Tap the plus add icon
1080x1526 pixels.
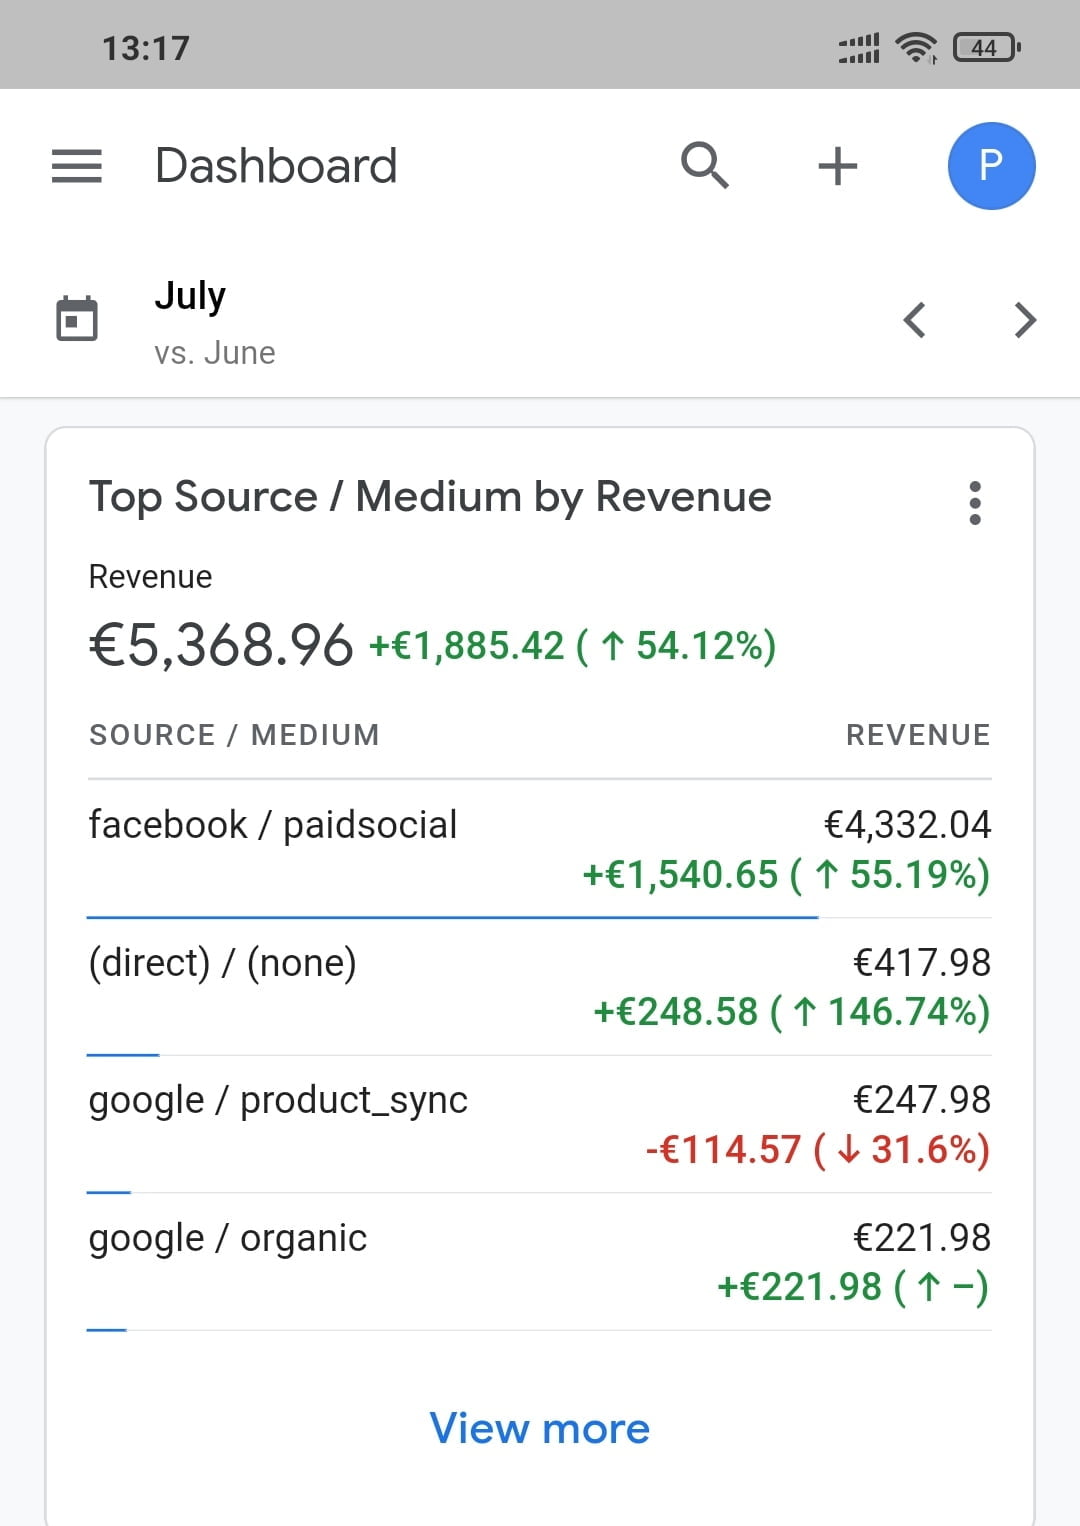coord(837,166)
